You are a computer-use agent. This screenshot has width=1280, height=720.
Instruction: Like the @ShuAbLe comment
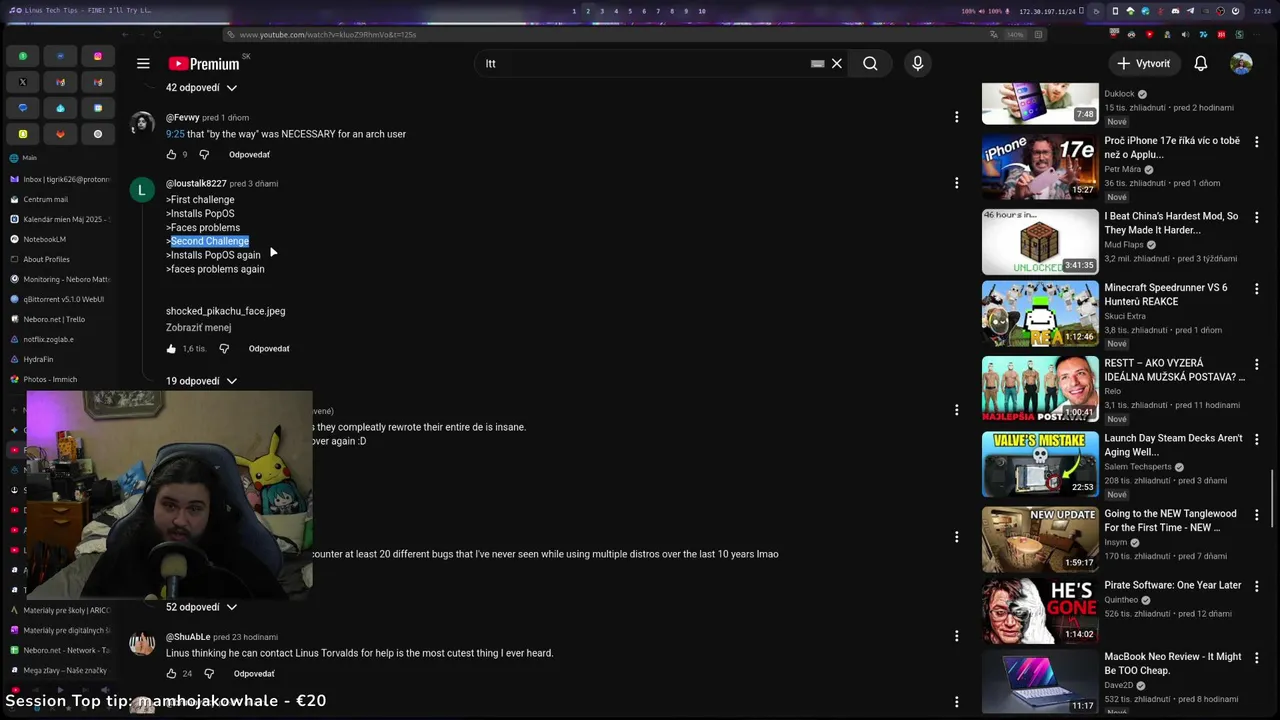tap(171, 674)
